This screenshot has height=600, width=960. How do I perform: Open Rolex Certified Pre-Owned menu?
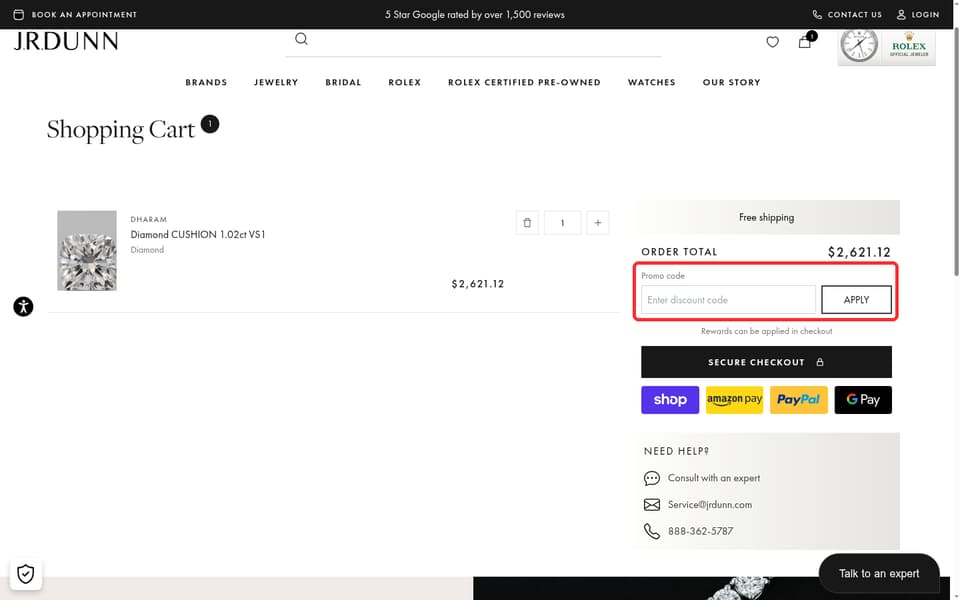point(524,82)
